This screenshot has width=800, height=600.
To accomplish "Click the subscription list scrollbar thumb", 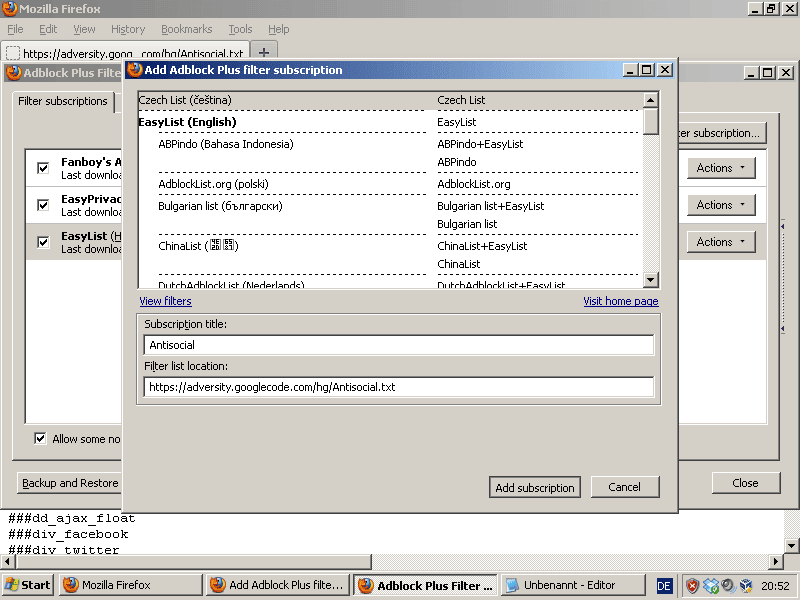I will pyautogui.click(x=651, y=121).
